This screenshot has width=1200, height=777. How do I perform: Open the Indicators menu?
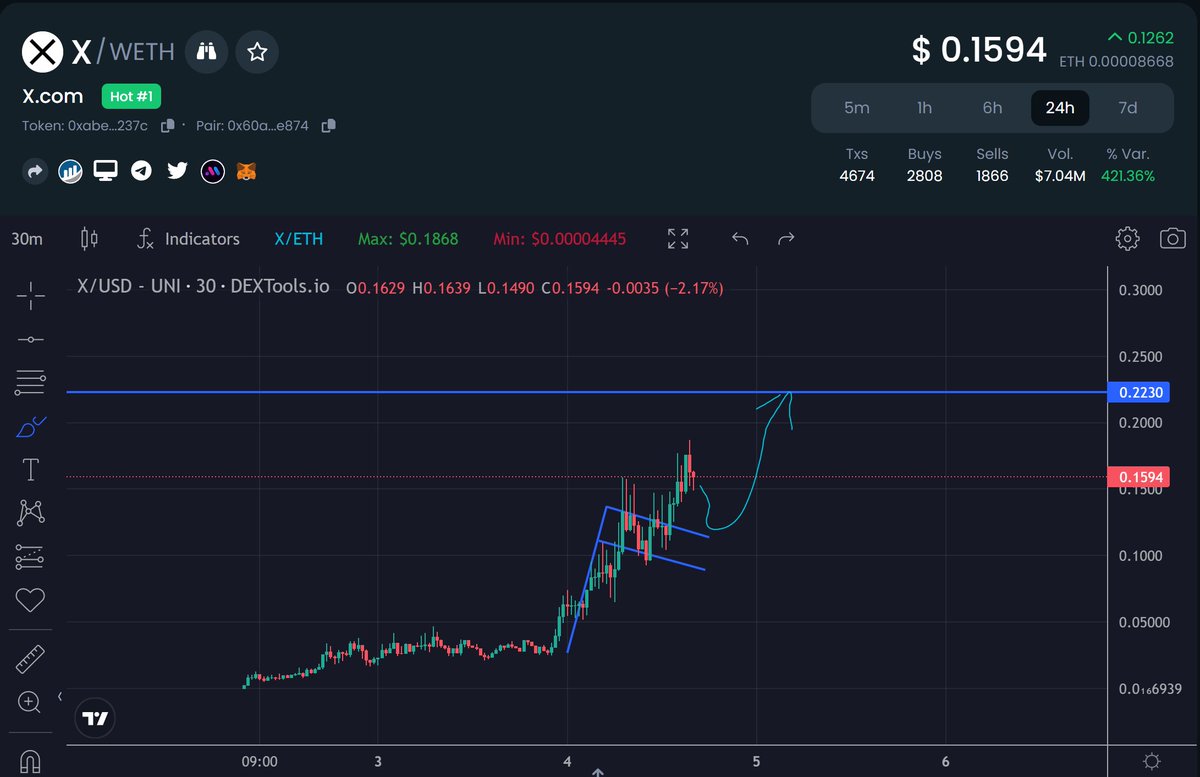coord(188,239)
